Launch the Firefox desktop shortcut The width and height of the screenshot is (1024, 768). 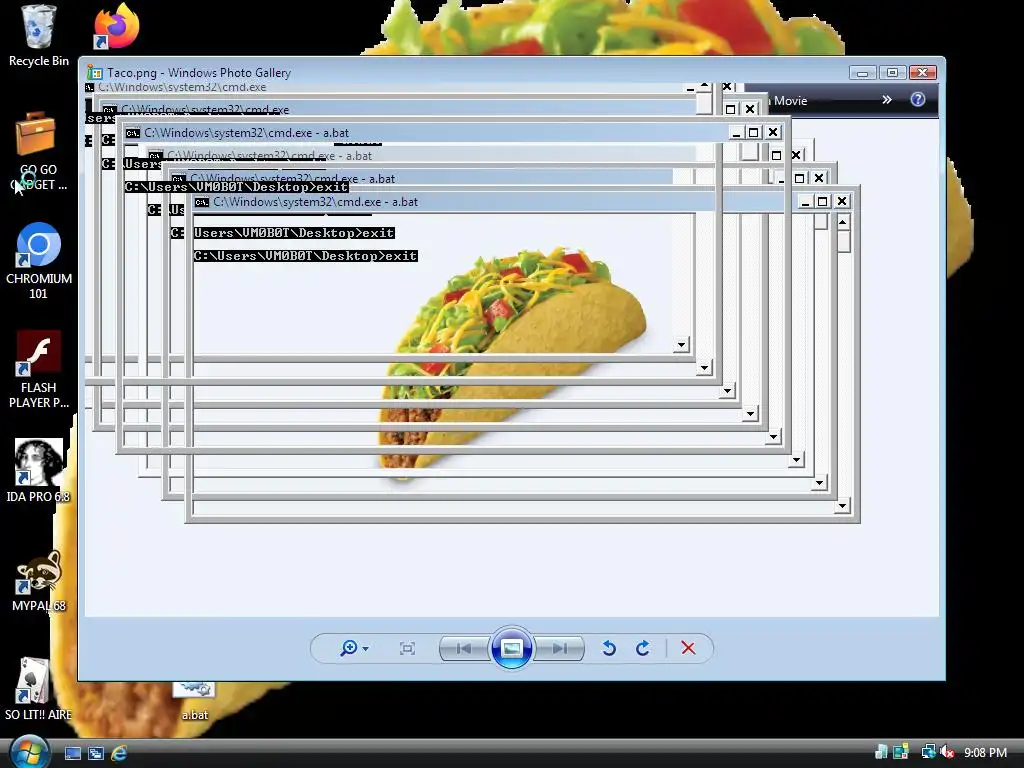(x=117, y=26)
